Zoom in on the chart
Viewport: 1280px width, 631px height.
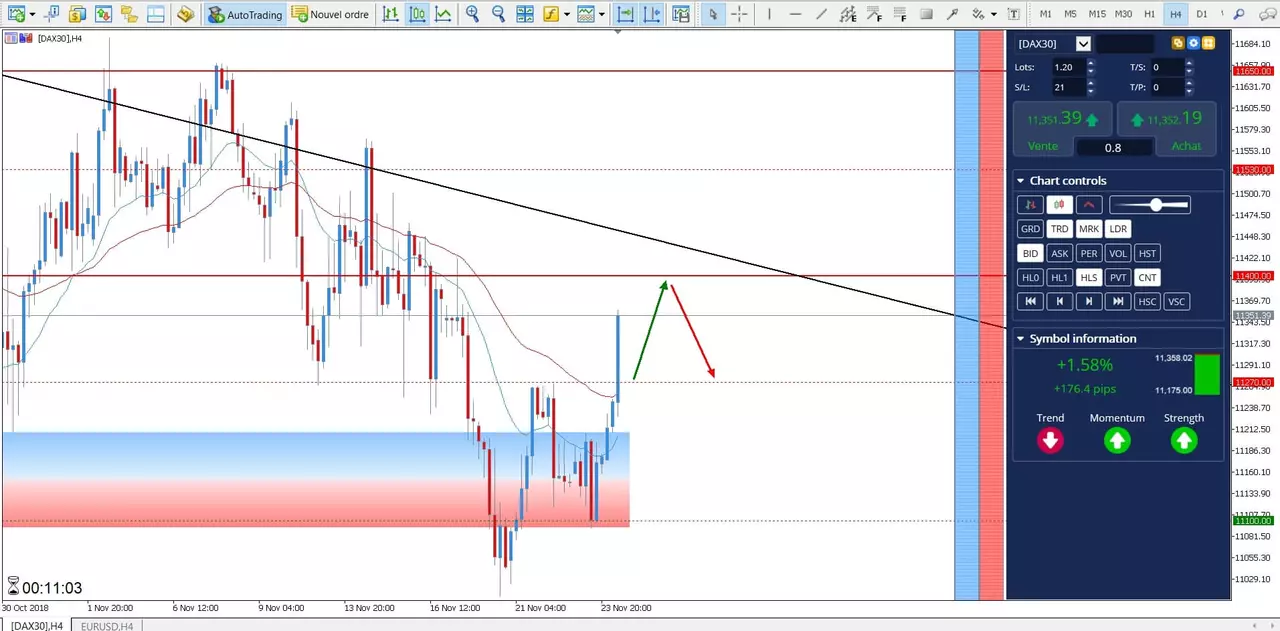coord(472,14)
